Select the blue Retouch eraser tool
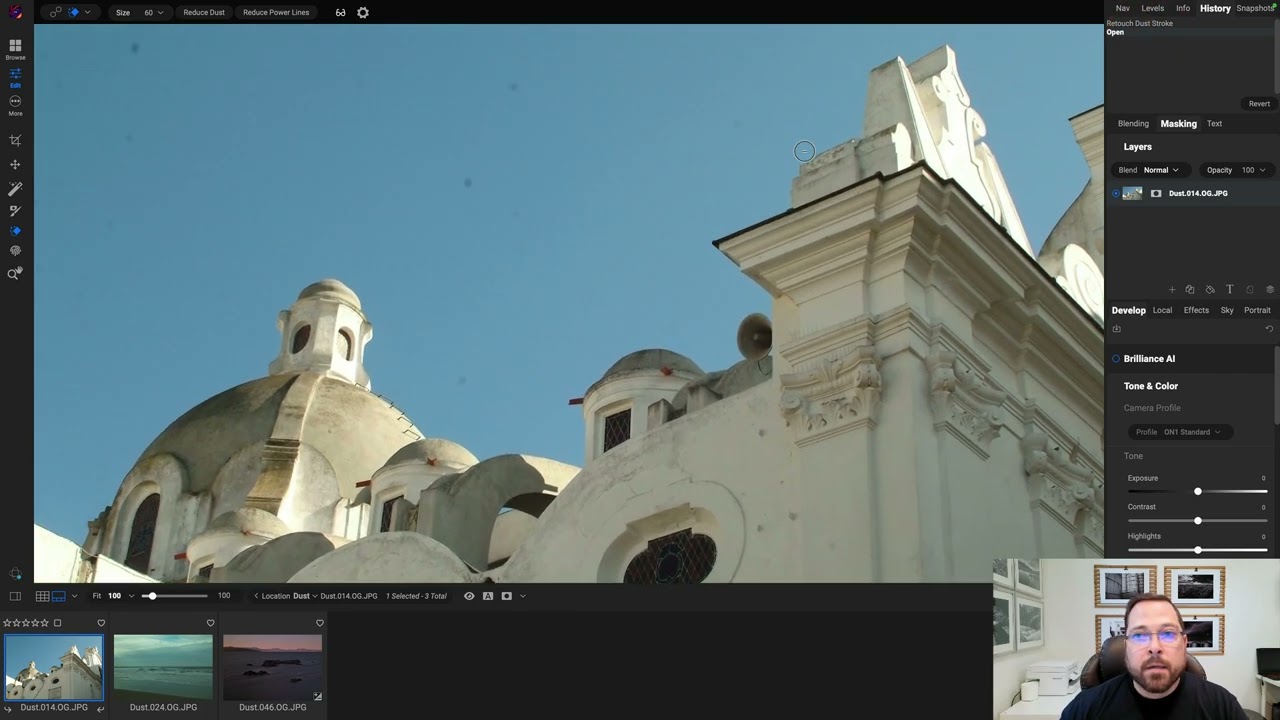The height and width of the screenshot is (720, 1280). (x=15, y=231)
